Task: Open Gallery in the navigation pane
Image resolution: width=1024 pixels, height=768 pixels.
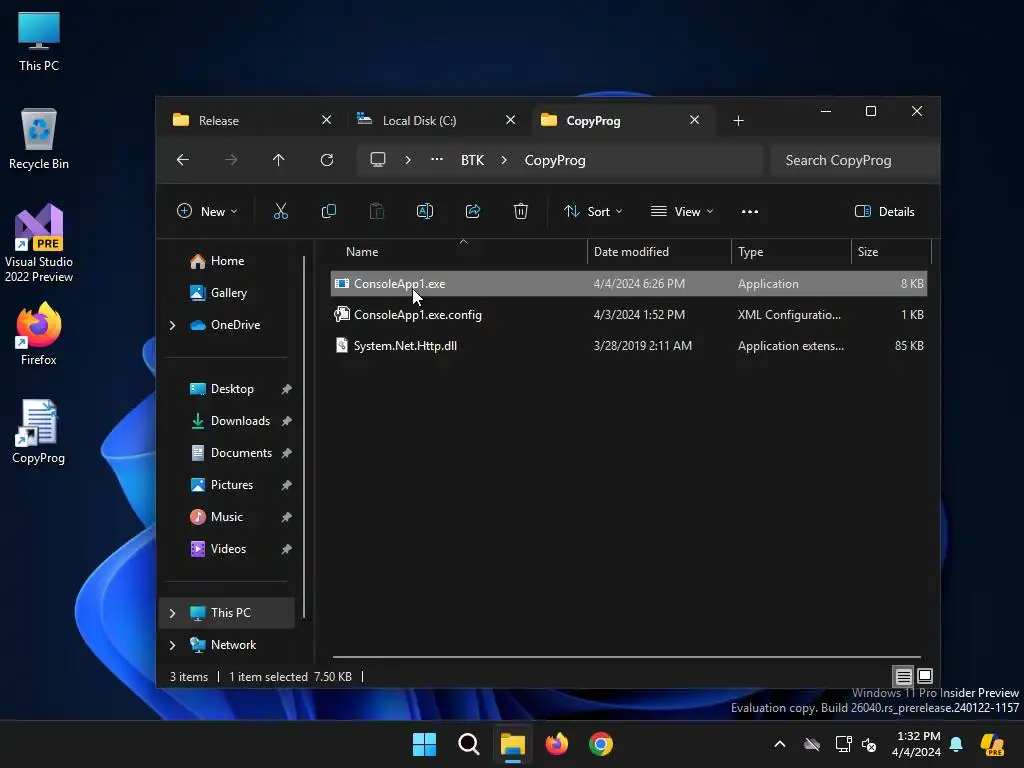Action: coord(227,293)
